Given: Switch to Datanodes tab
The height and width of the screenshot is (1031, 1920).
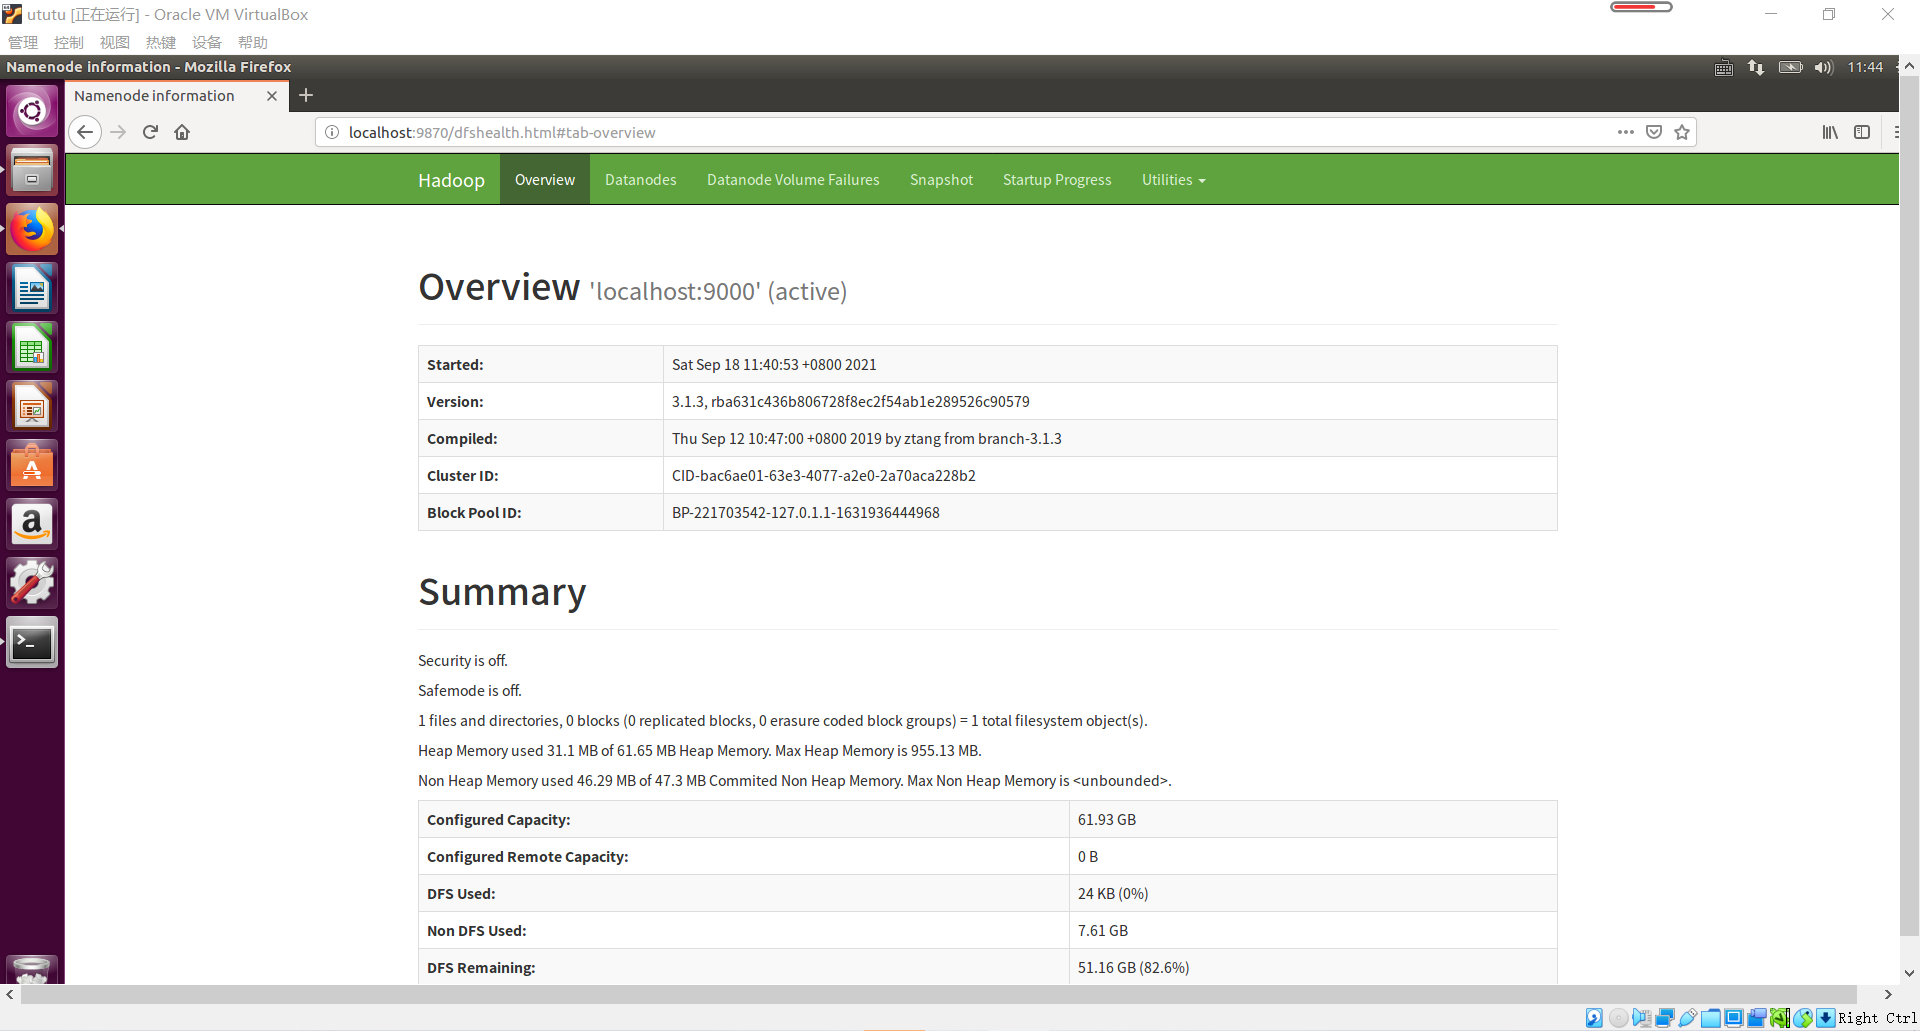Looking at the screenshot, I should coord(641,180).
